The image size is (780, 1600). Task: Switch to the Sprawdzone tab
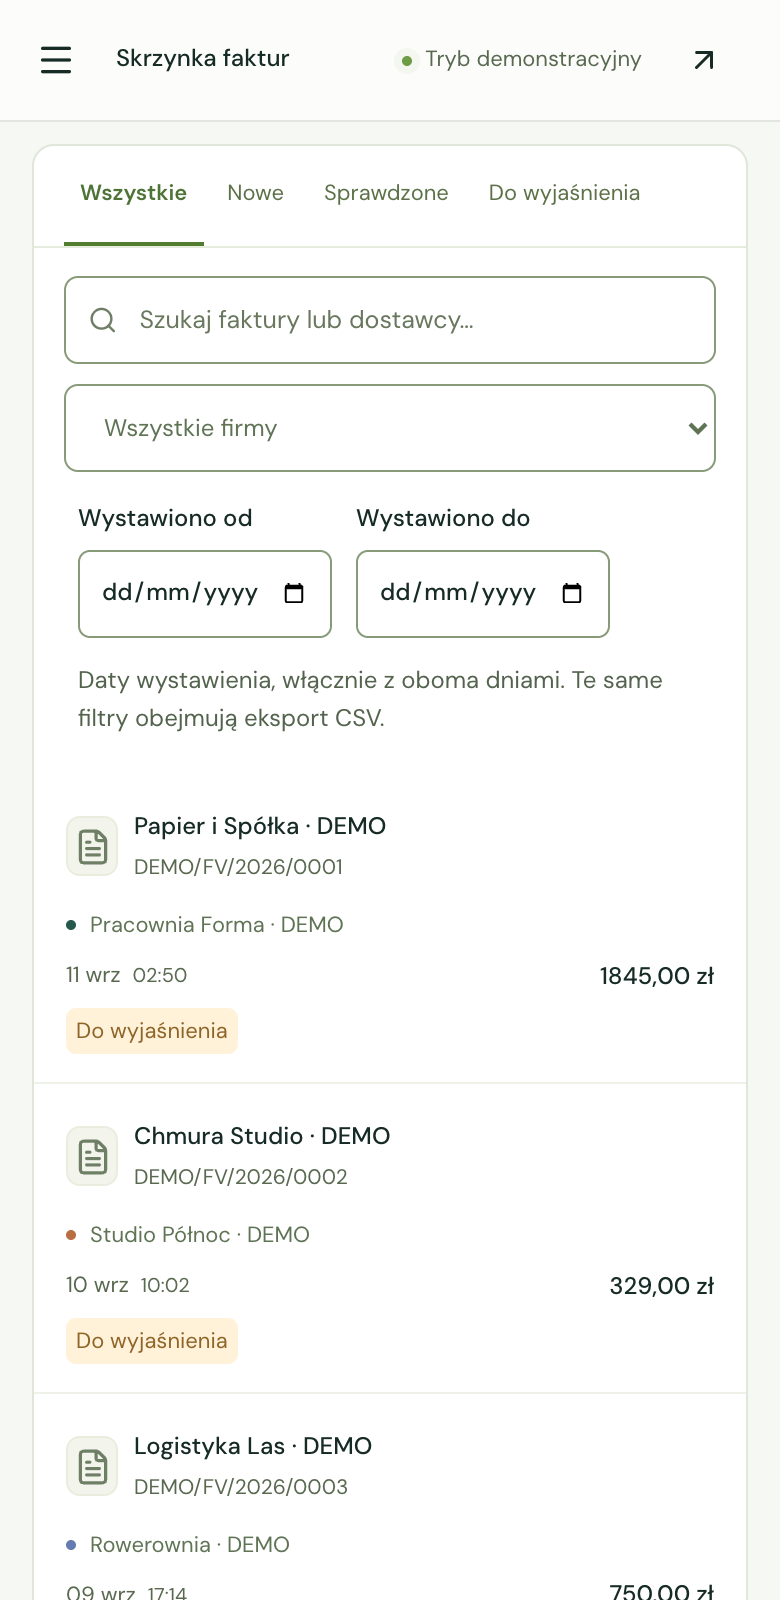386,193
